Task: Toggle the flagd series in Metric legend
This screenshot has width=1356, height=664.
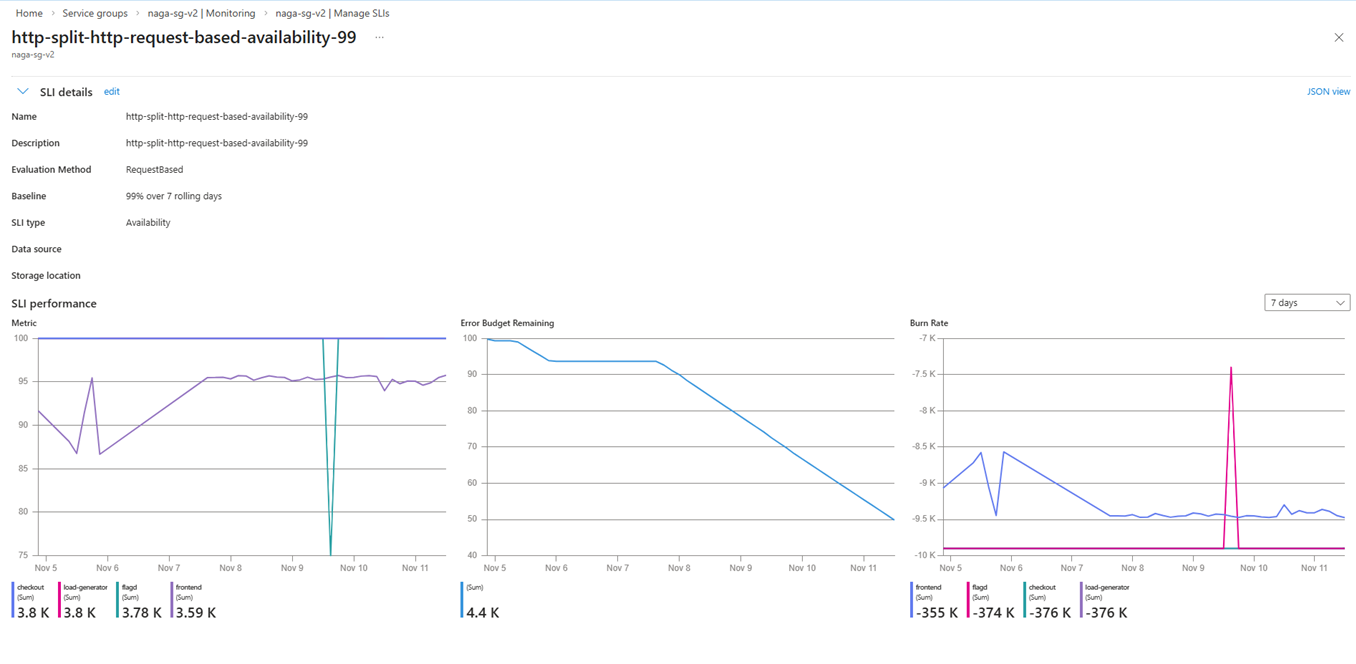Action: pos(139,601)
